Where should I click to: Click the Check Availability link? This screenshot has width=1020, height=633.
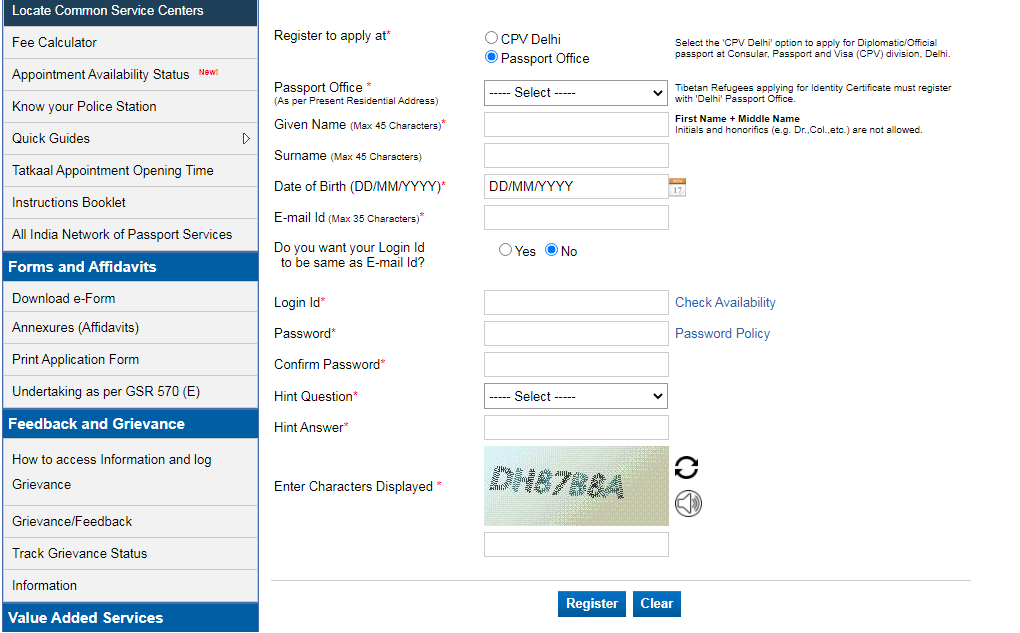(725, 303)
